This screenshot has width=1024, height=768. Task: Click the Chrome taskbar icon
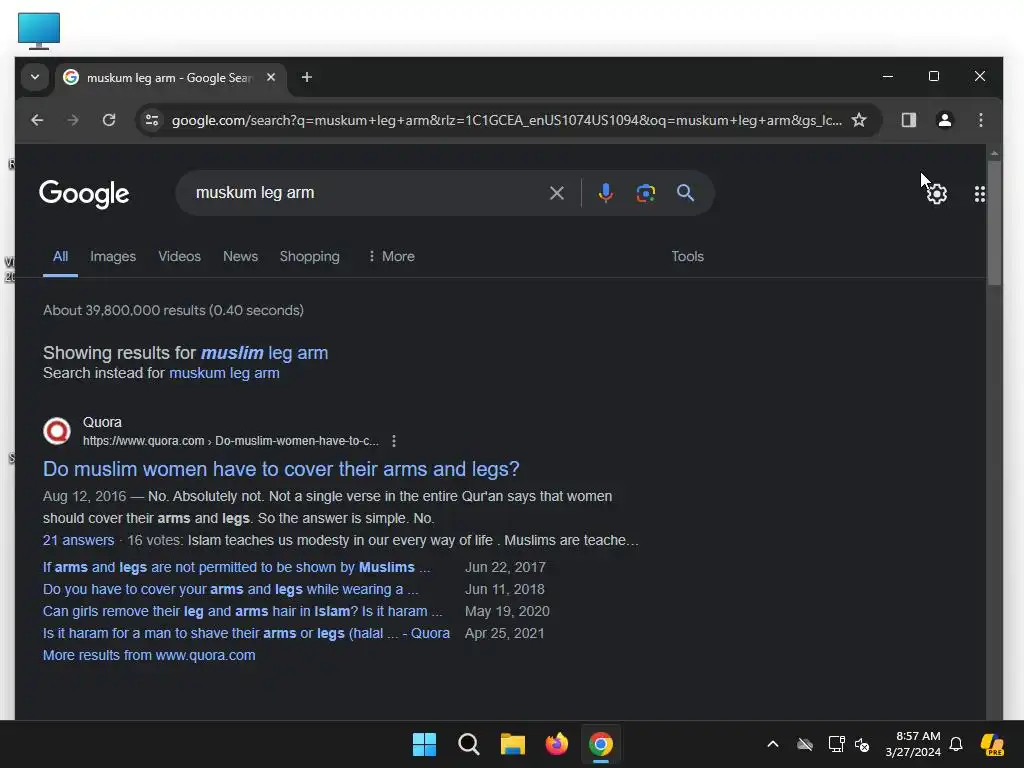[601, 744]
